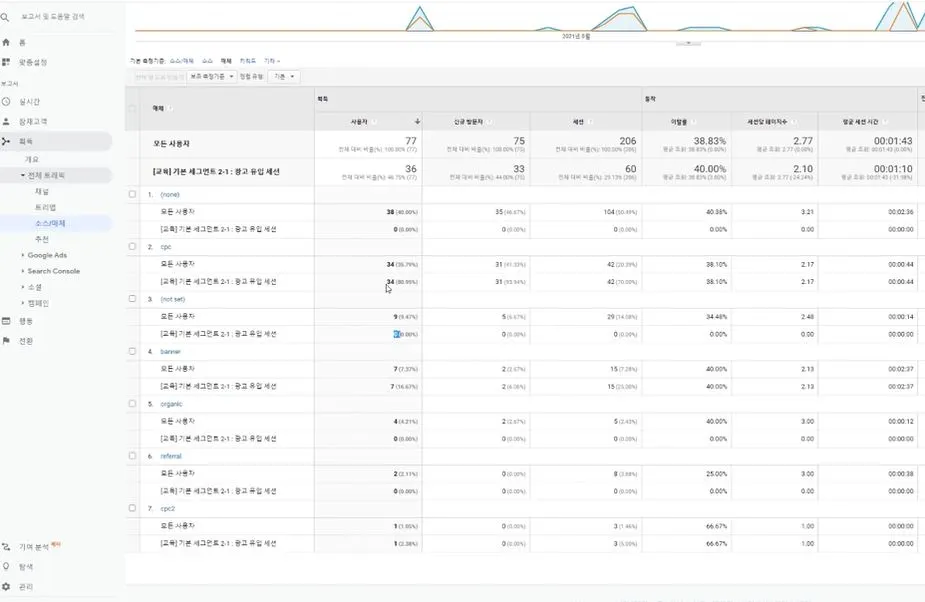Check the box for row 2 cpc

pos(132,247)
